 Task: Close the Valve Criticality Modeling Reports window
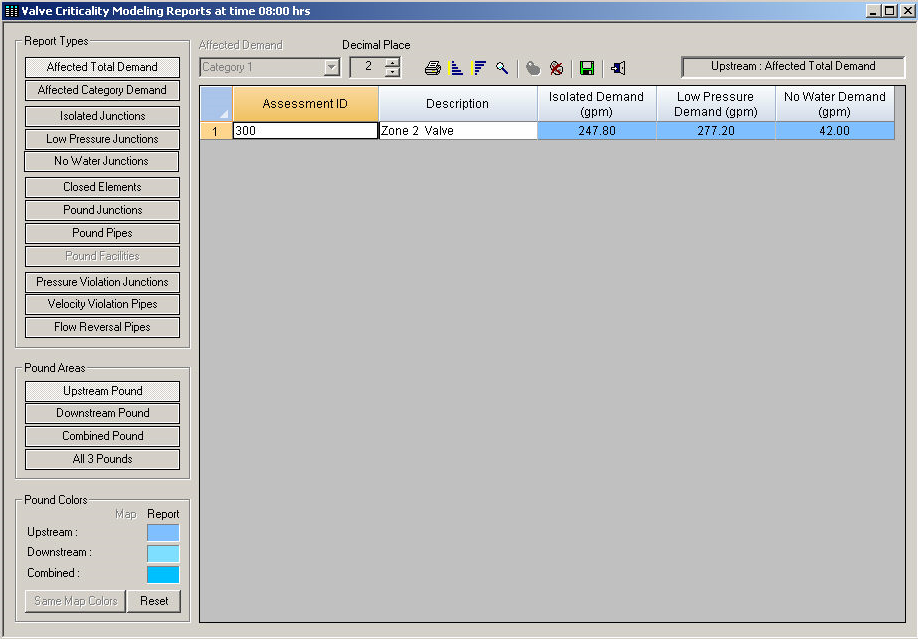[907, 11]
